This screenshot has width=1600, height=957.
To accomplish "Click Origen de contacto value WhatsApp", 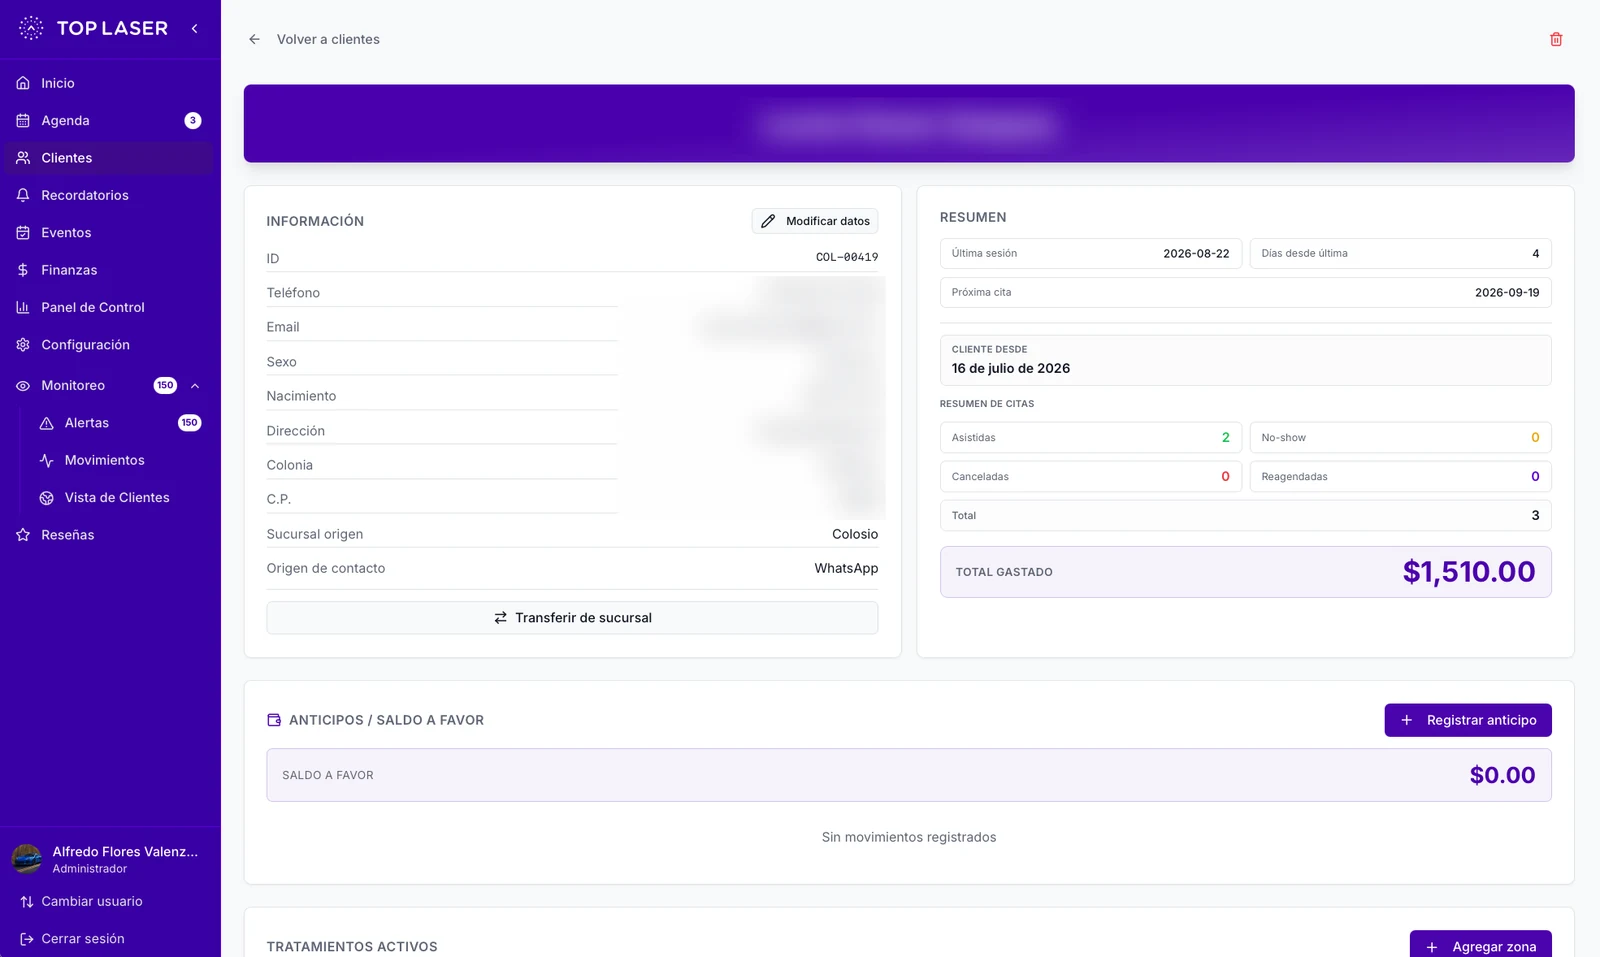I will click(846, 568).
